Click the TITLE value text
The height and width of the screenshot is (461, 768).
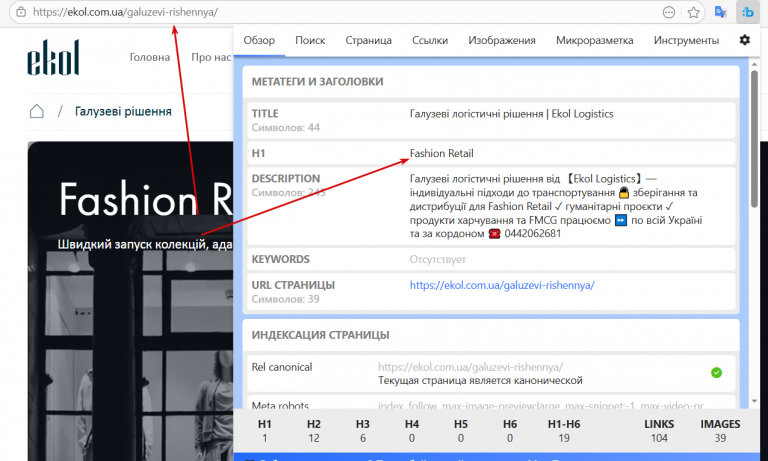(x=511, y=114)
